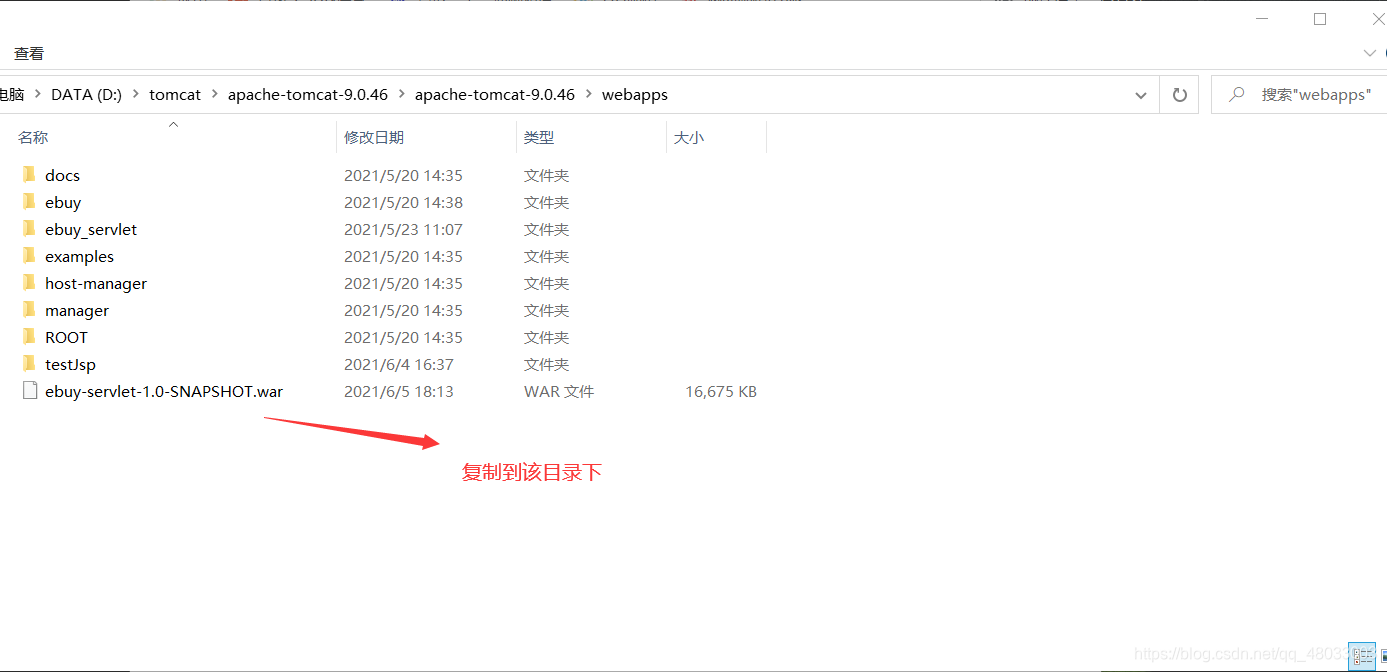The image size is (1387, 672).
Task: Navigate to tomcat breadcrumb
Action: pos(175,95)
